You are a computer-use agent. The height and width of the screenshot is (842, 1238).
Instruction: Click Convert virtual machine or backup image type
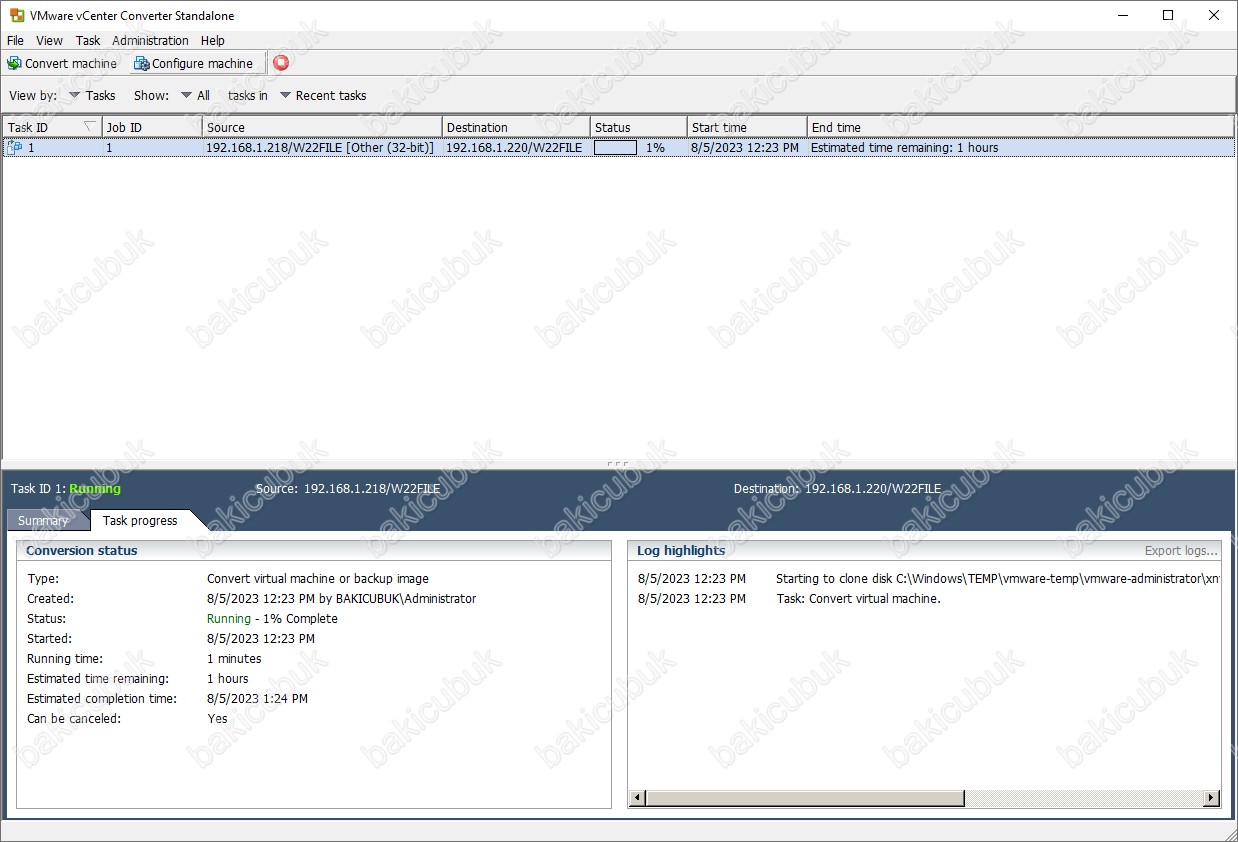tap(318, 579)
